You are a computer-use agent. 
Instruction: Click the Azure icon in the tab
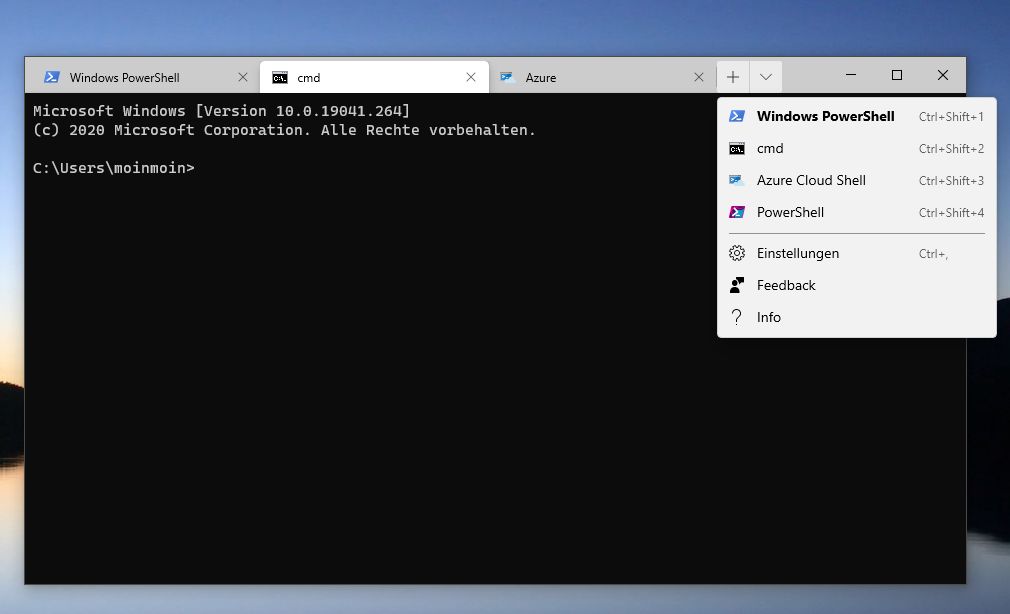coord(508,77)
